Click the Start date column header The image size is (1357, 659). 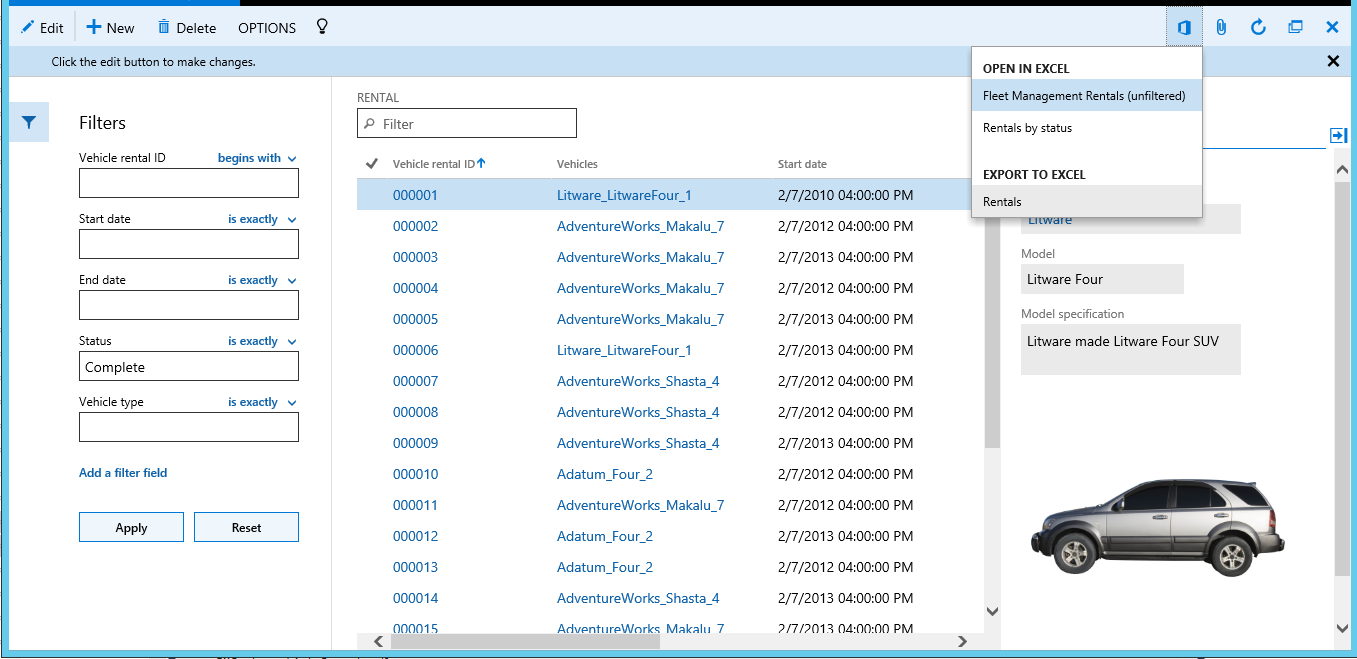click(802, 164)
